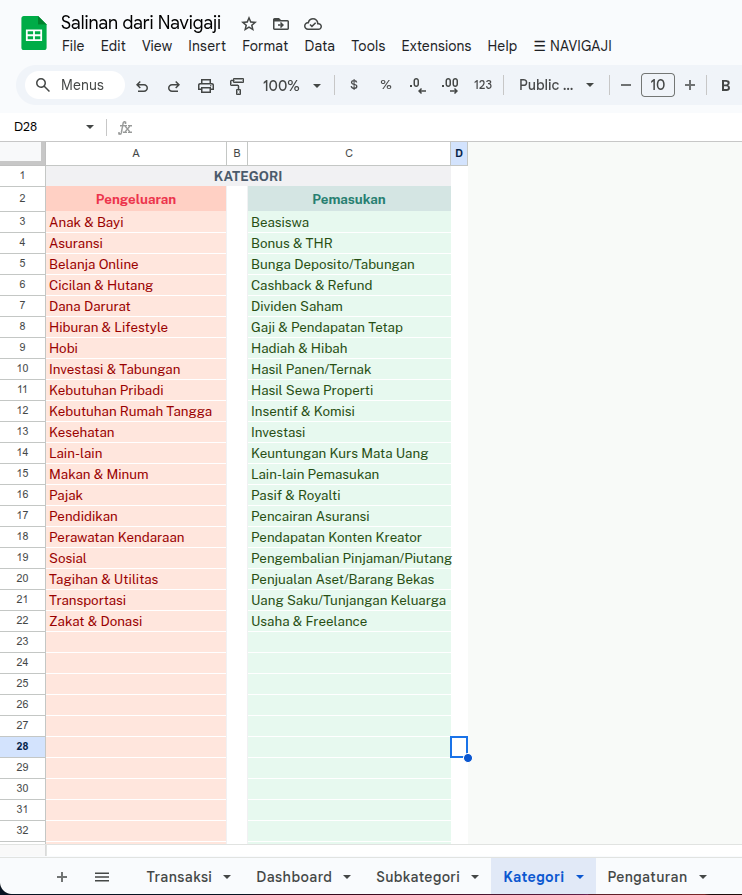Open the zoom 100% dropdown

(291, 86)
